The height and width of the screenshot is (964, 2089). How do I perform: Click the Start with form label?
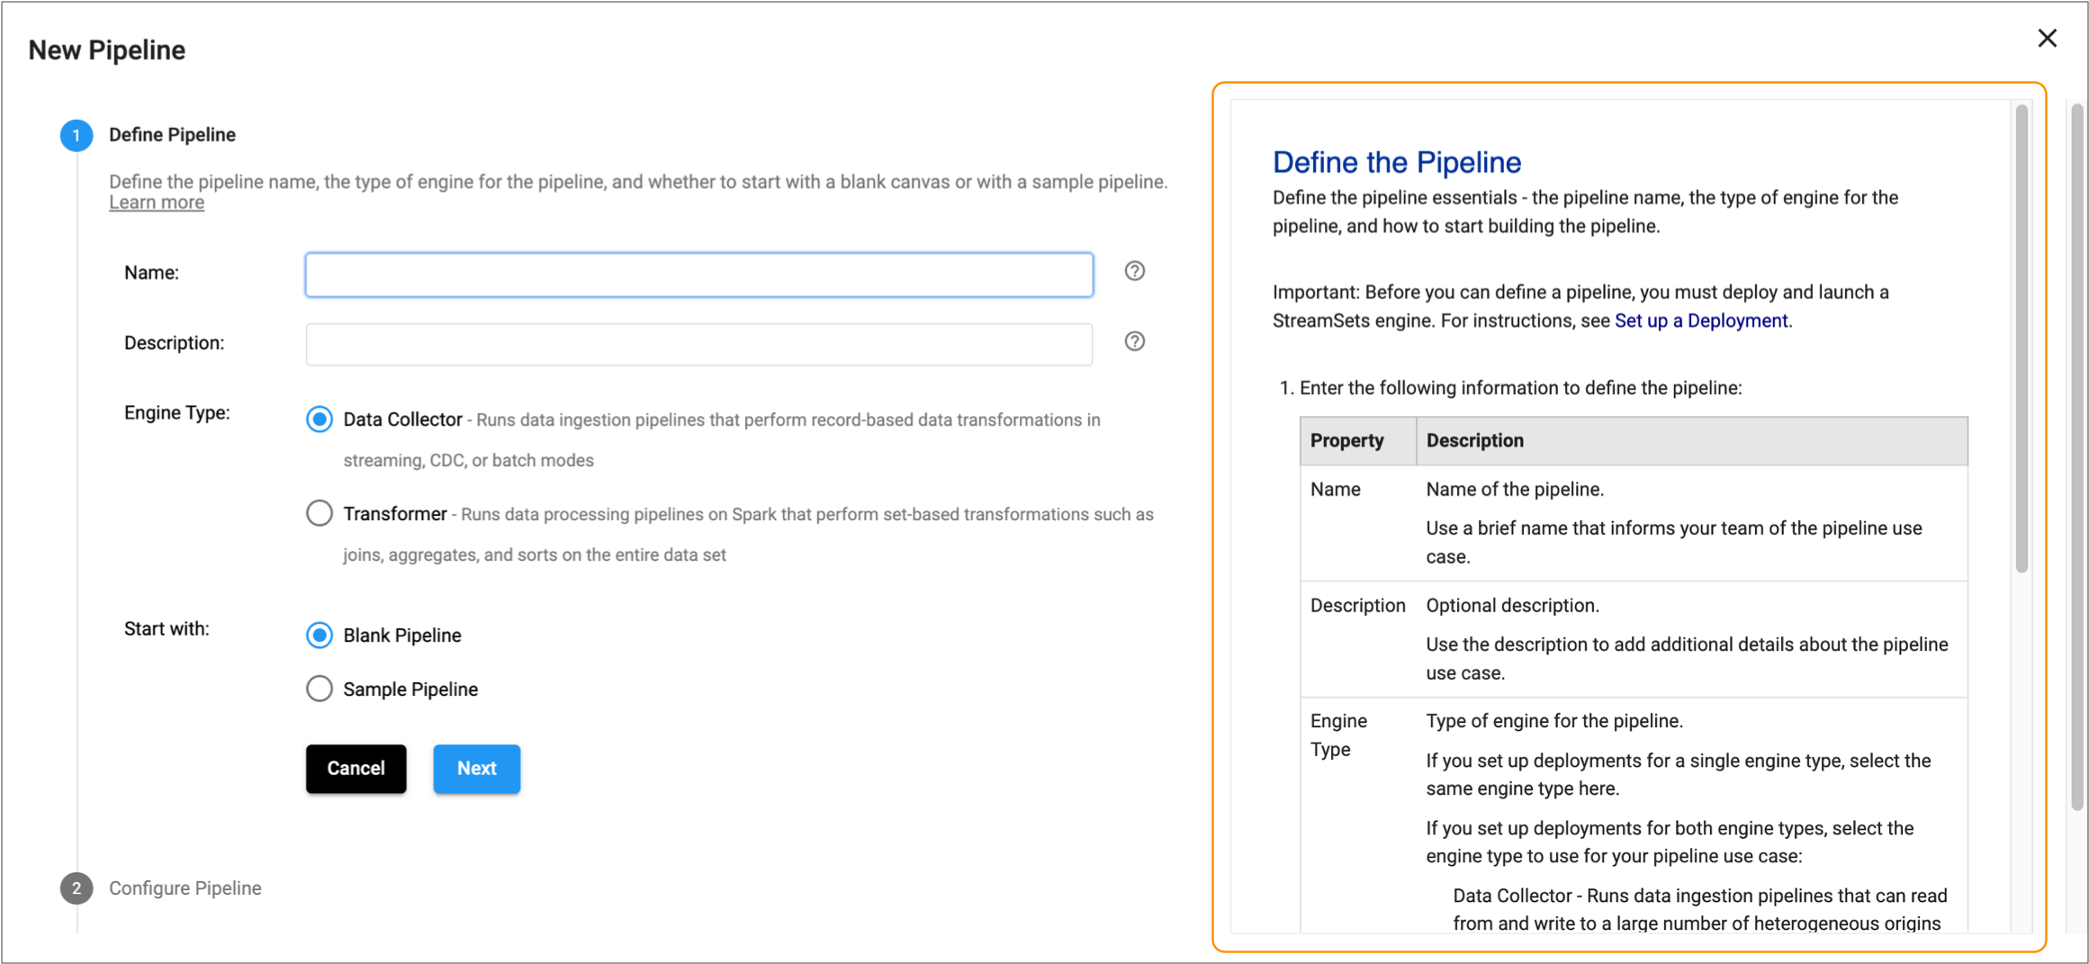click(x=167, y=629)
